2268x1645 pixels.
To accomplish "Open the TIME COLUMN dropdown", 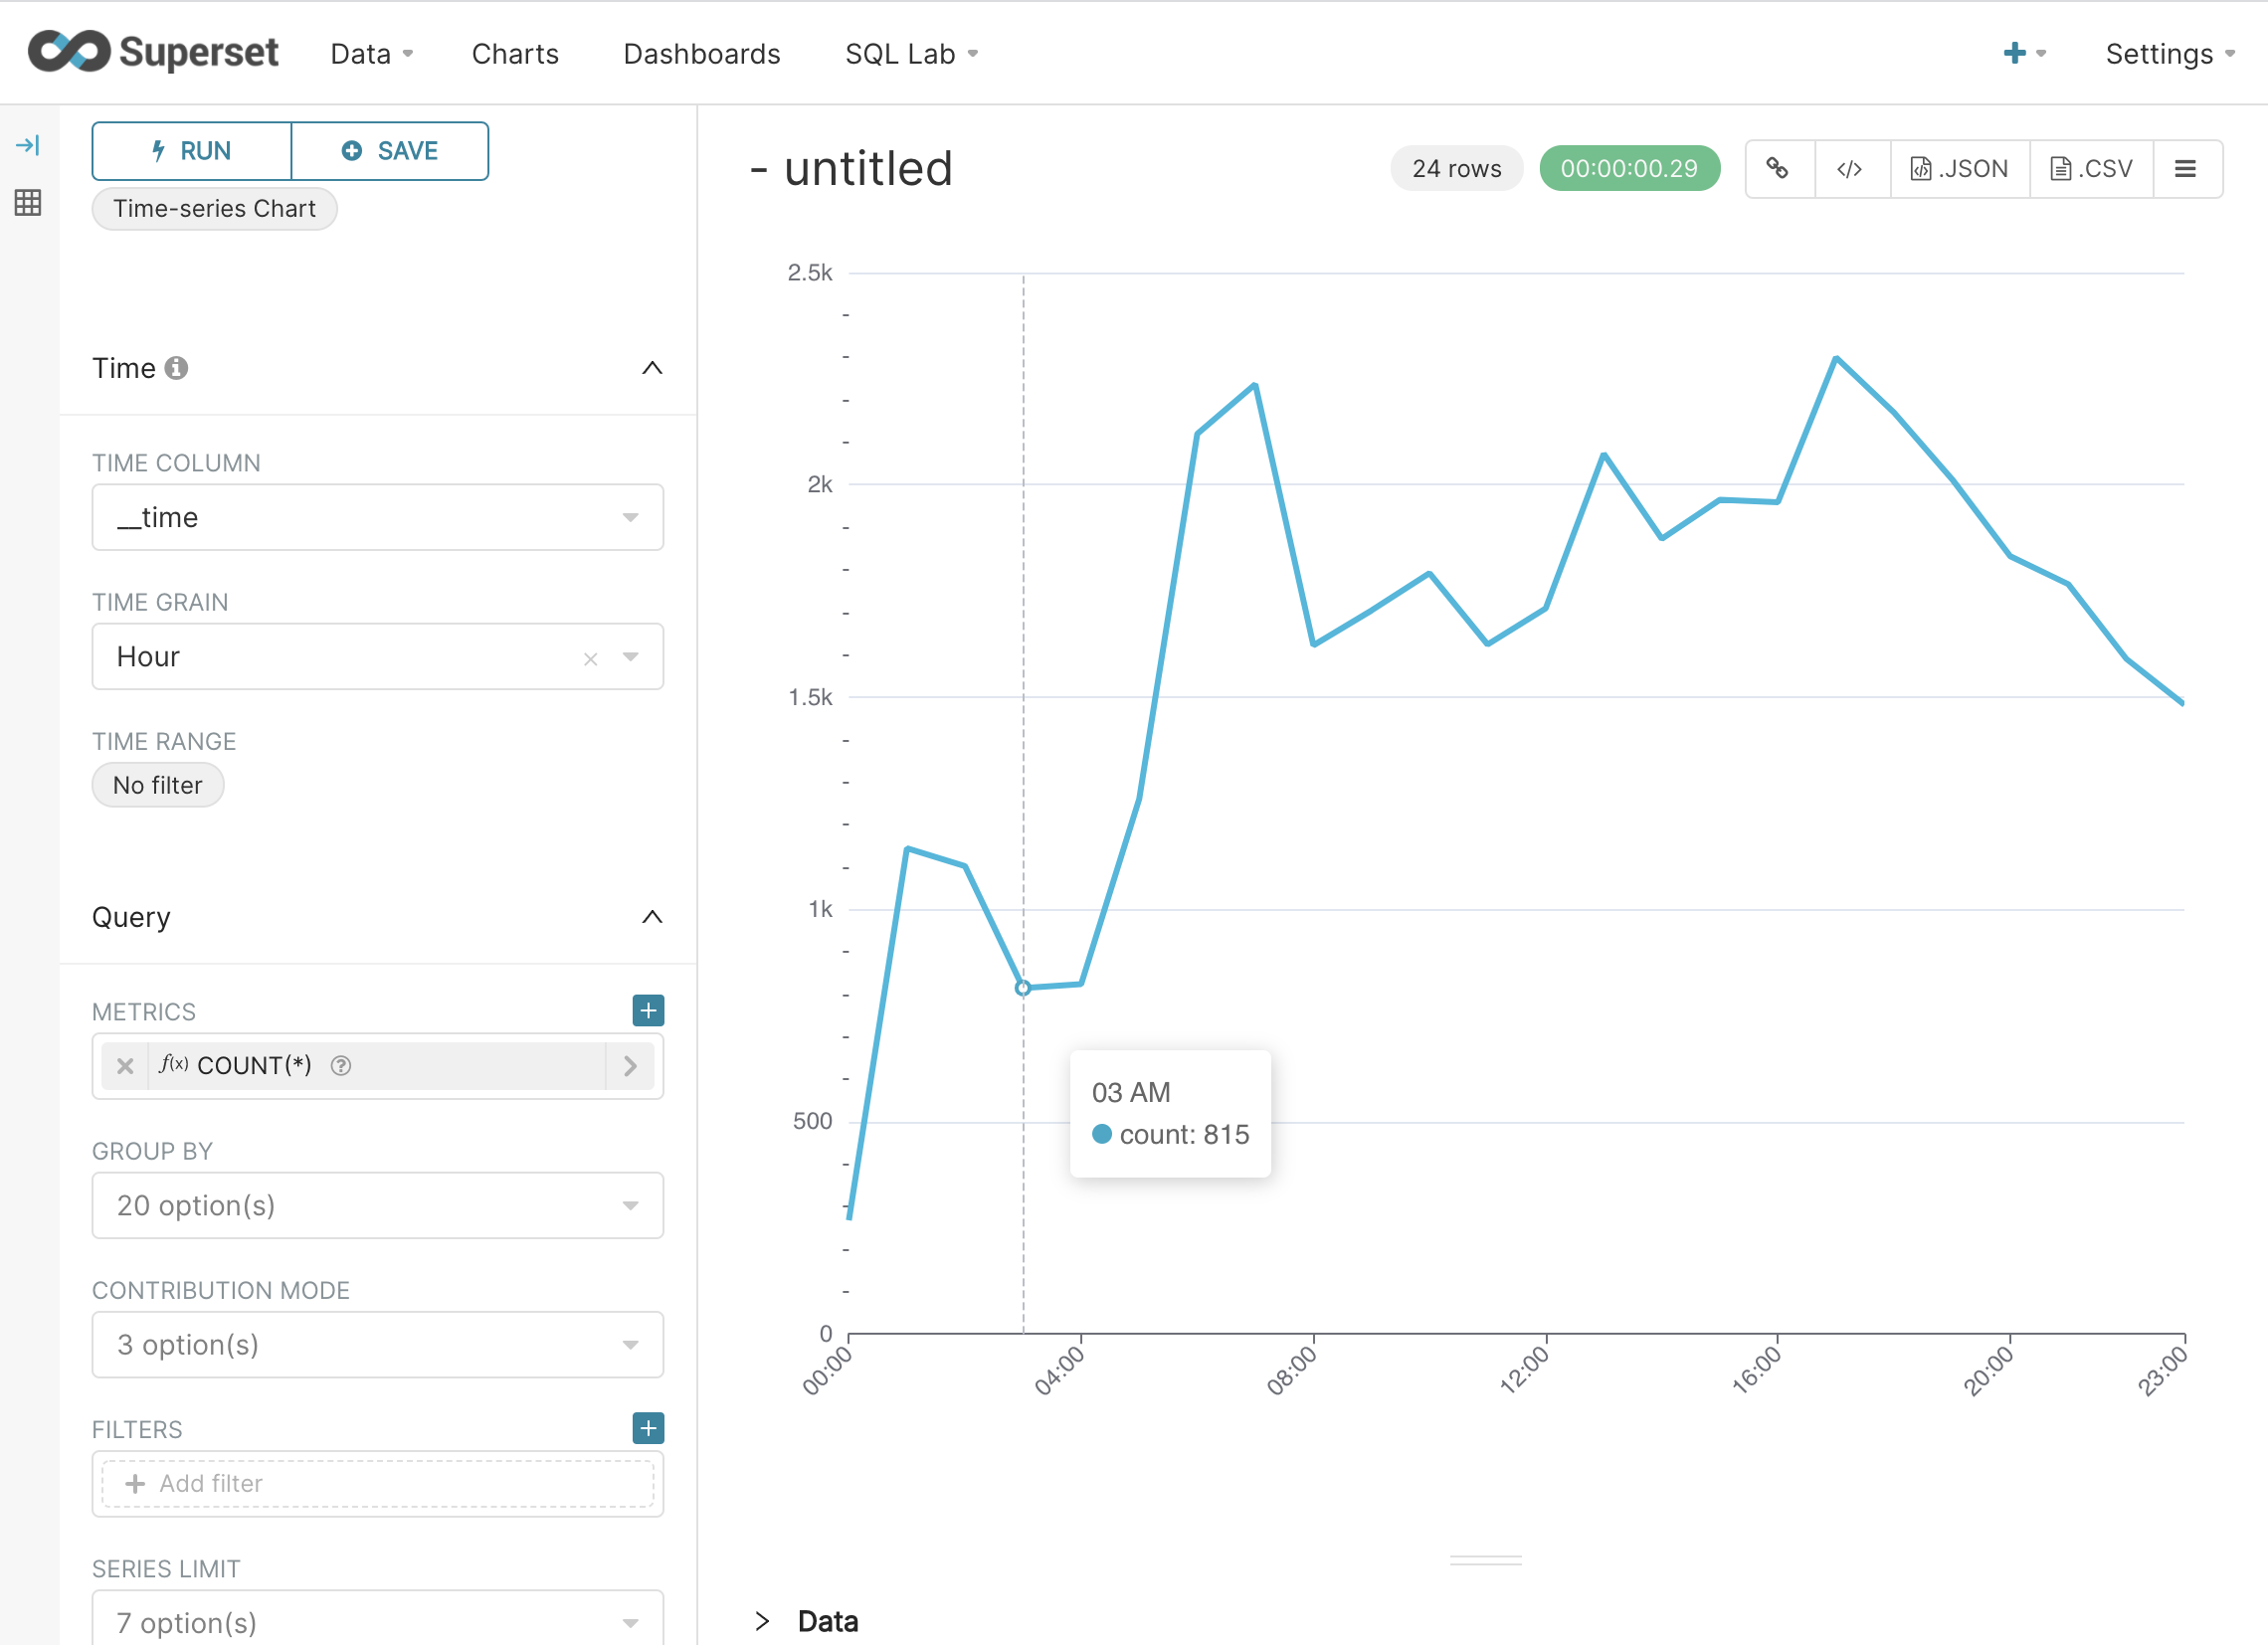I will click(x=630, y=517).
